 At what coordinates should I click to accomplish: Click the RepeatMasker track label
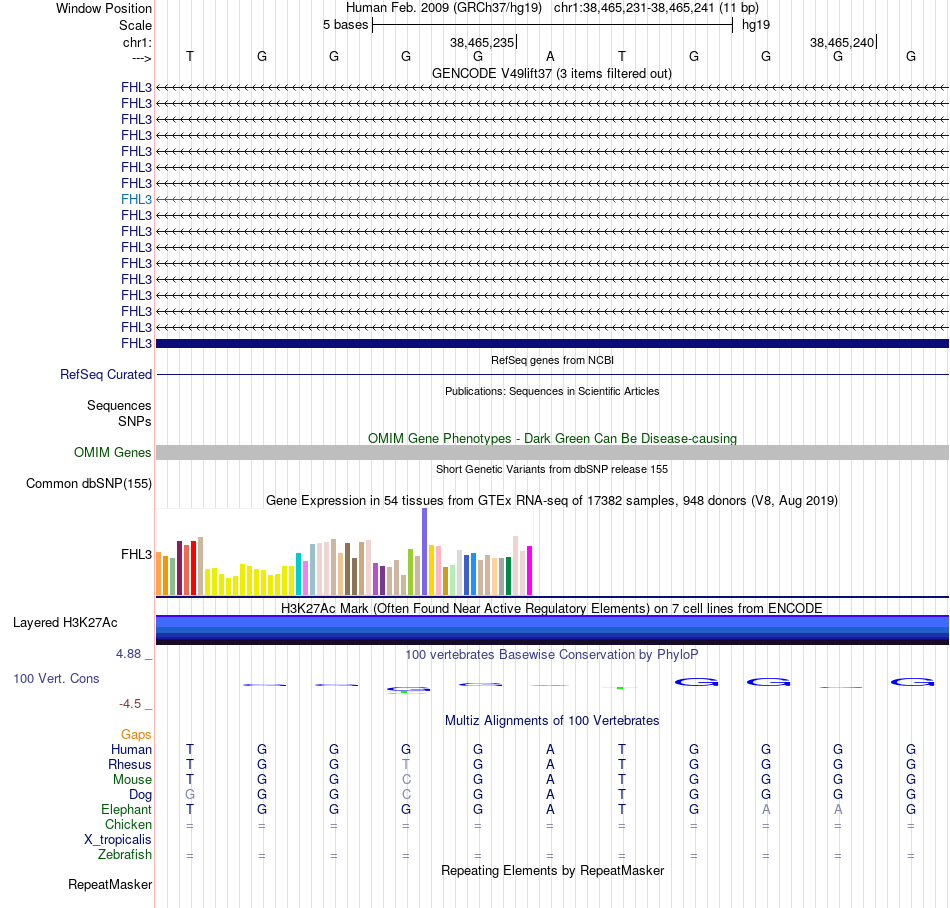[110, 884]
